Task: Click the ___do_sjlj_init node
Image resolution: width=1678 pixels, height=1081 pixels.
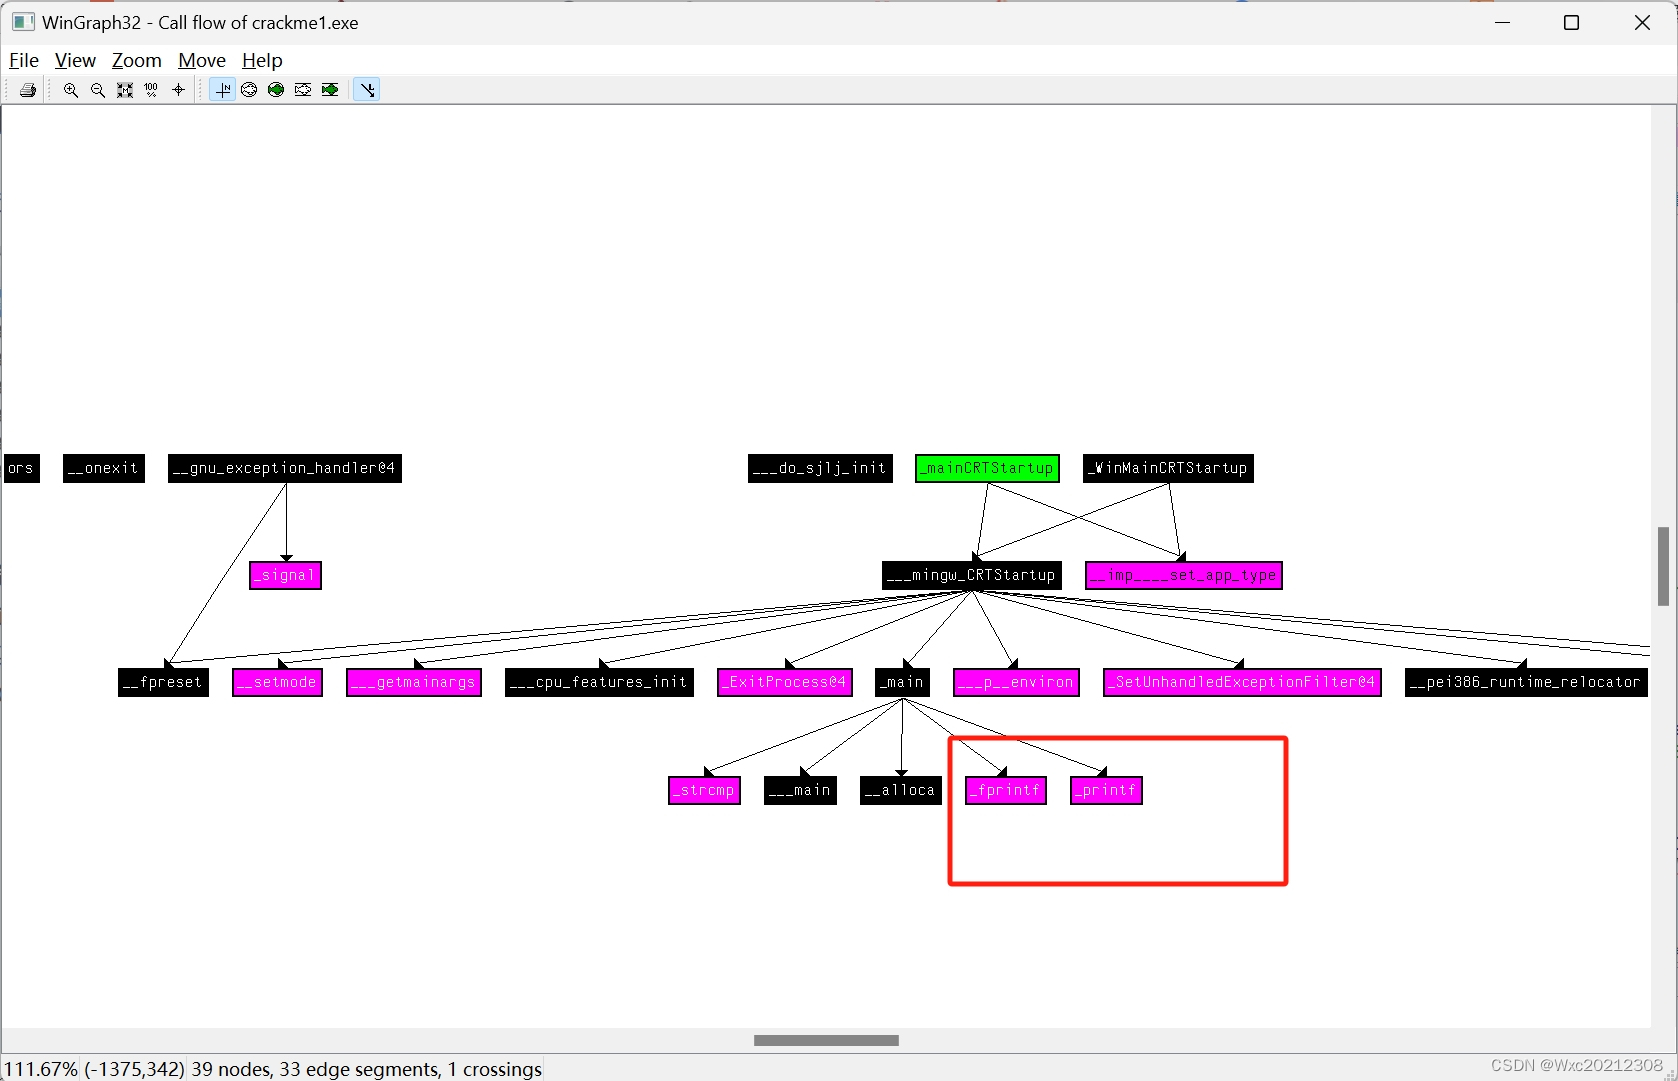Action: pos(820,468)
